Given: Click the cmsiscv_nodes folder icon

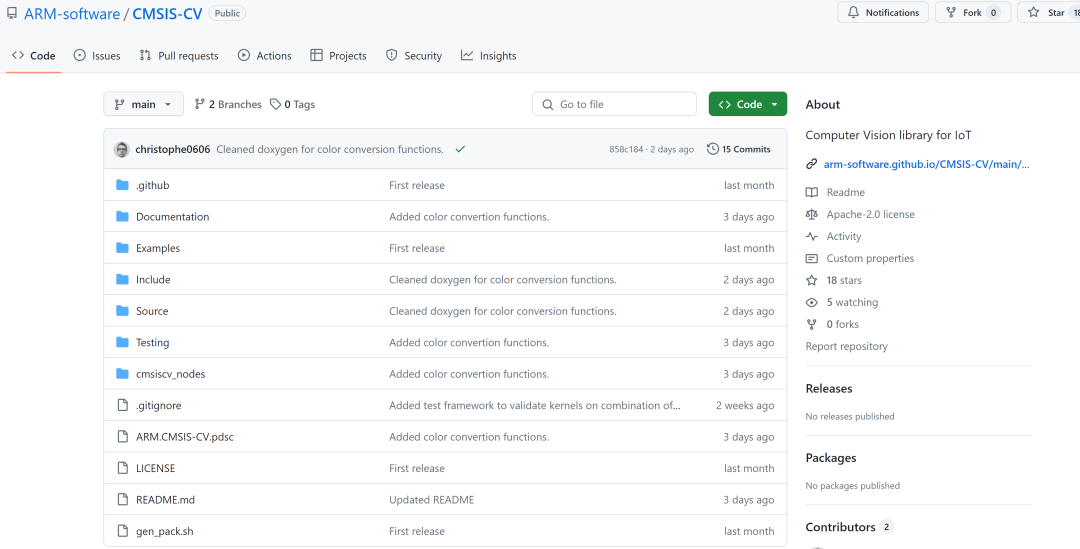Looking at the screenshot, I should coord(123,374).
